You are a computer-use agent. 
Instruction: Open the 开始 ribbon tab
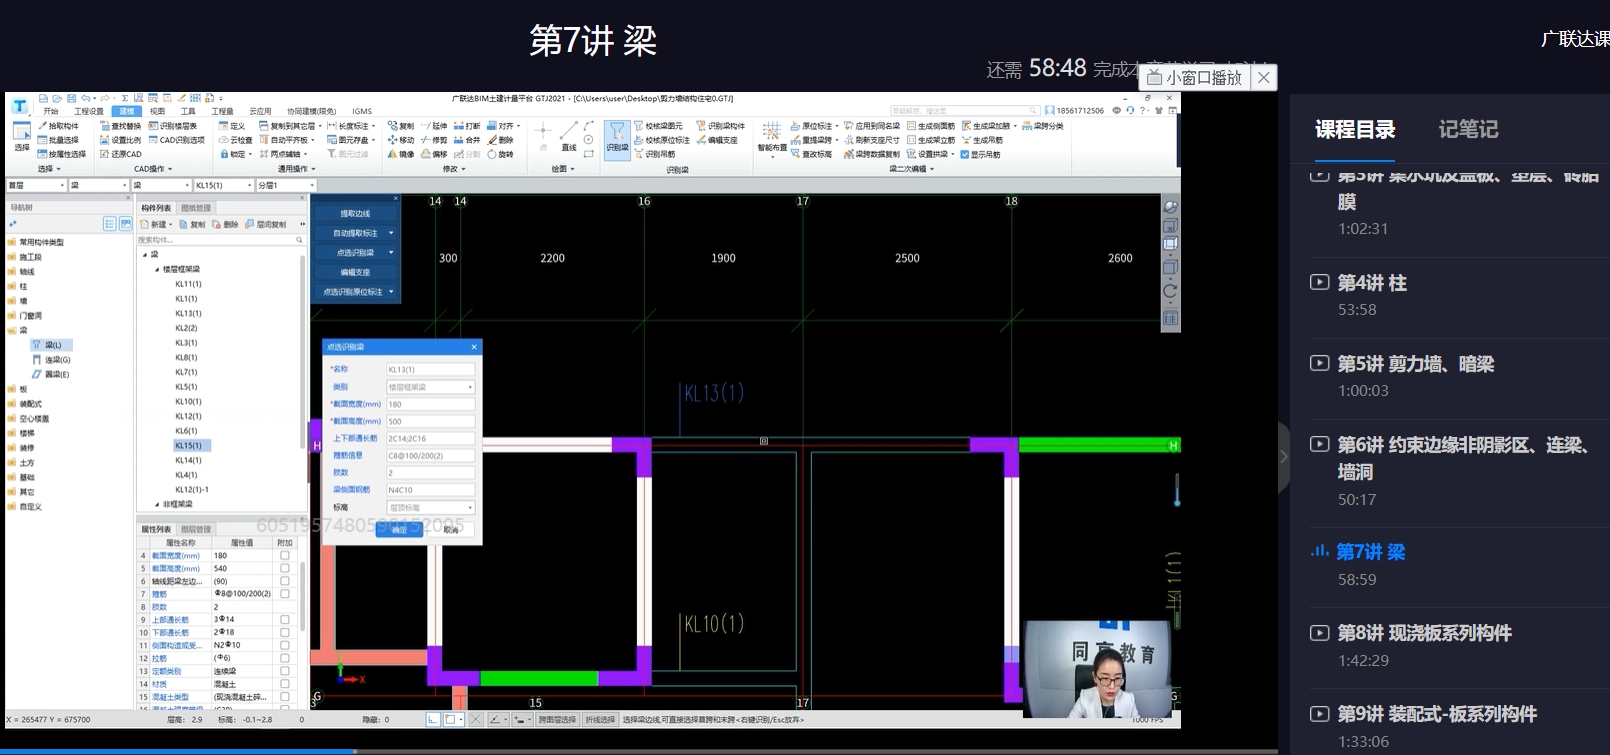tap(51, 112)
